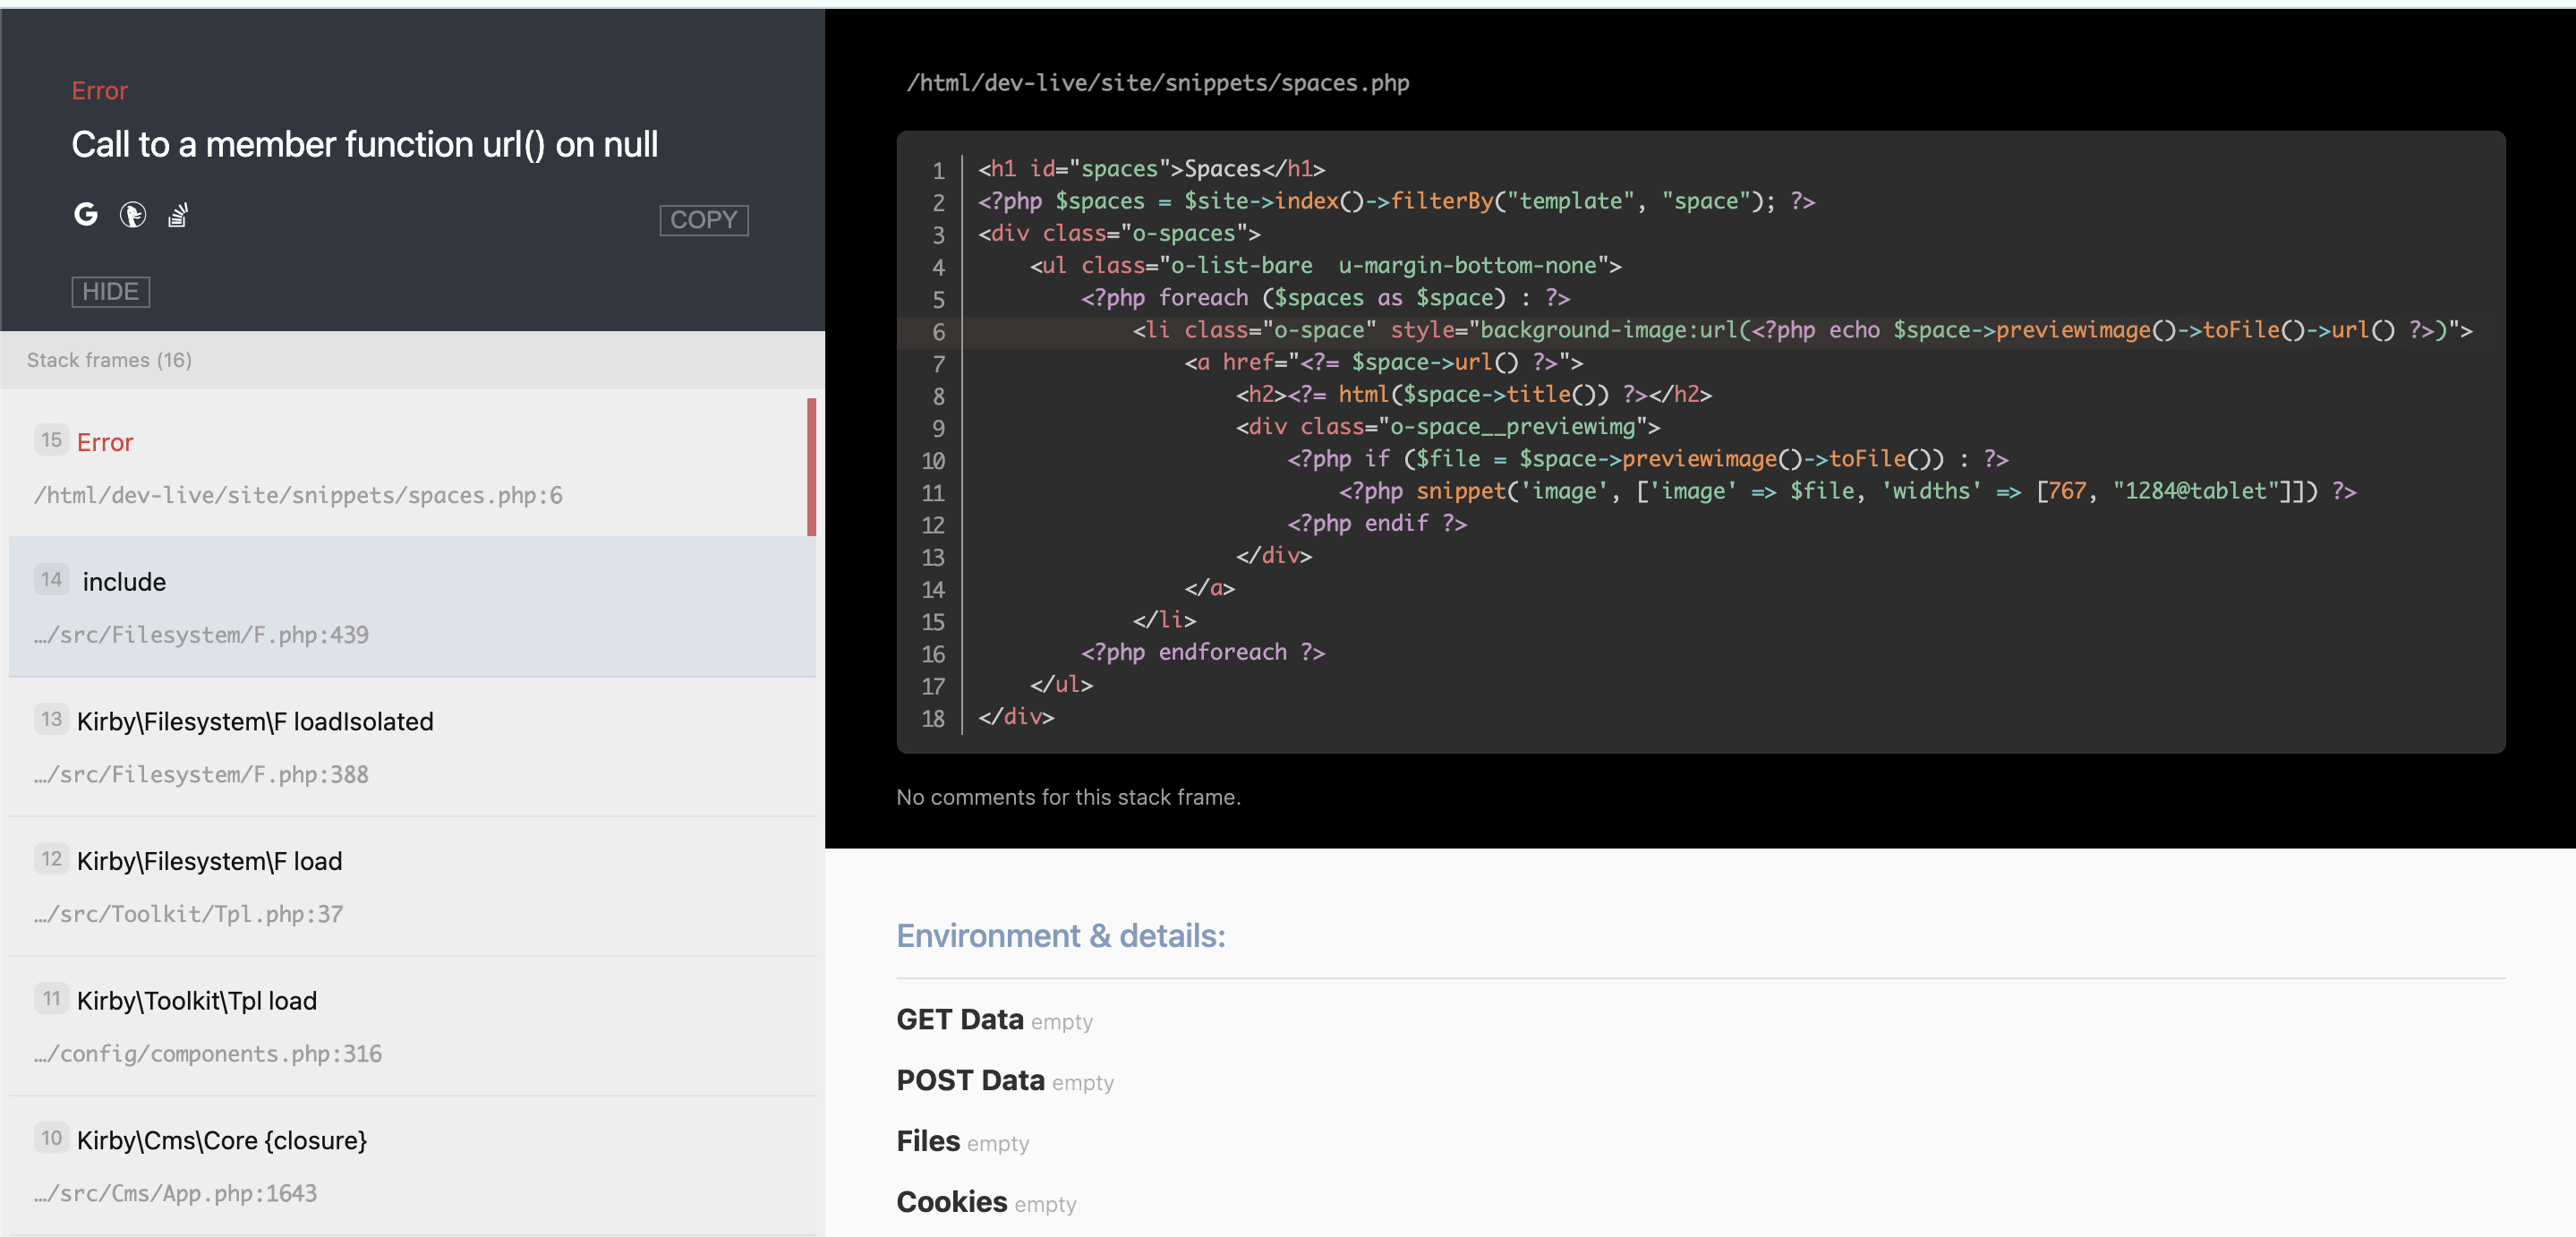Click the Stack frames (16) header
The image size is (2576, 1237).
pos(109,360)
